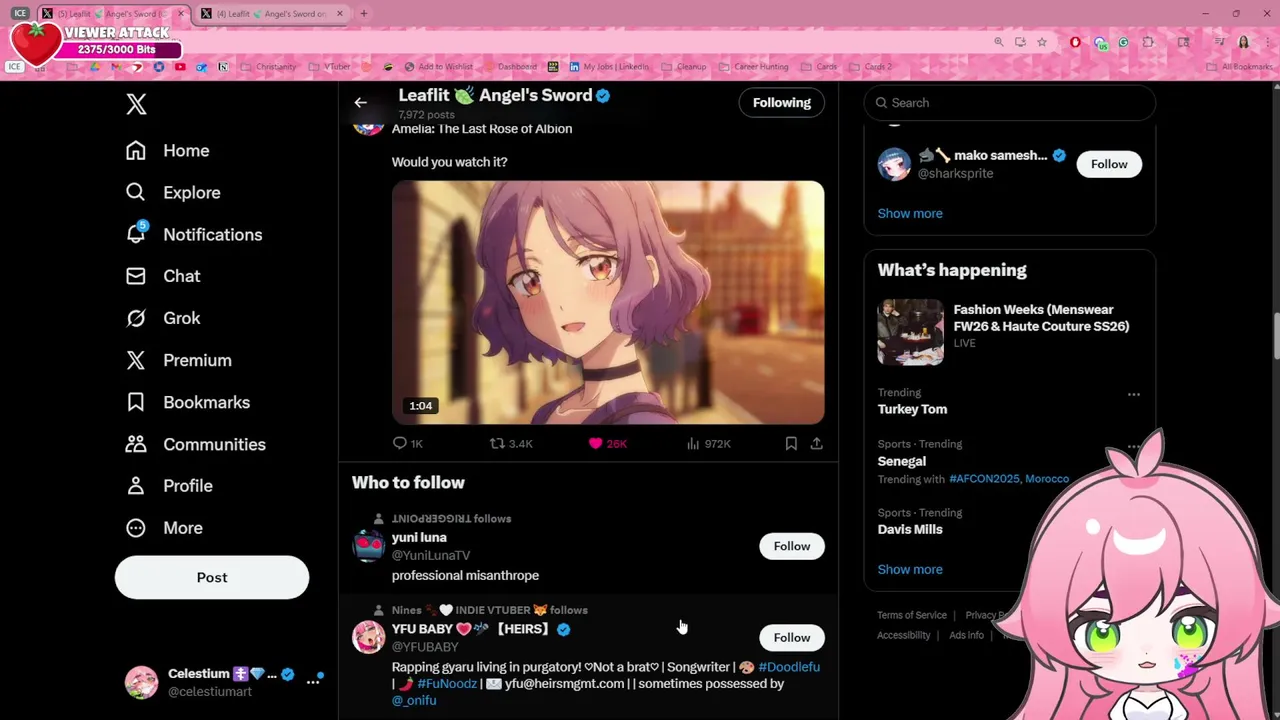Screen dimensions: 1280x720
Task: Open Communities in the sidebar
Action: [x=196, y=445]
